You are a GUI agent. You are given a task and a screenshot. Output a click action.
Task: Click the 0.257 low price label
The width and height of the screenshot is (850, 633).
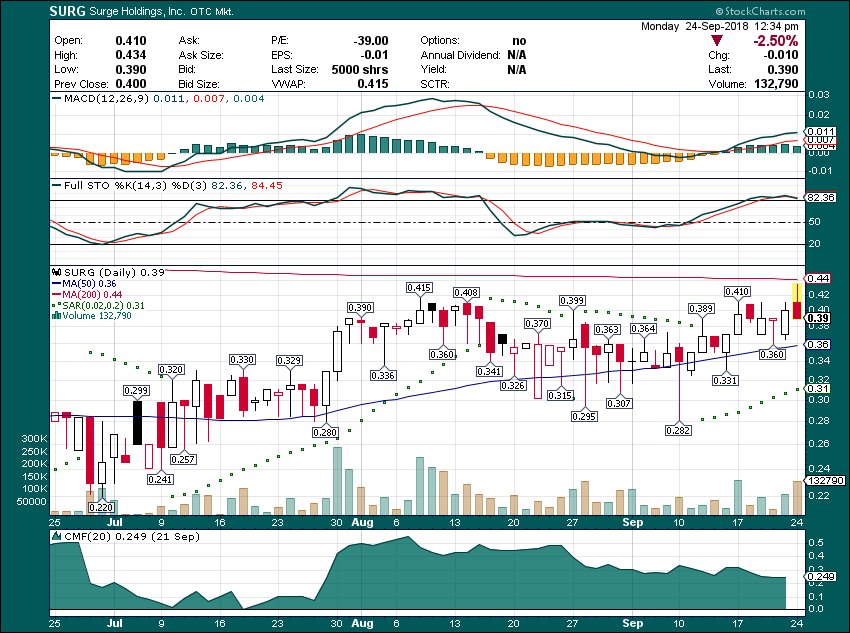(183, 460)
